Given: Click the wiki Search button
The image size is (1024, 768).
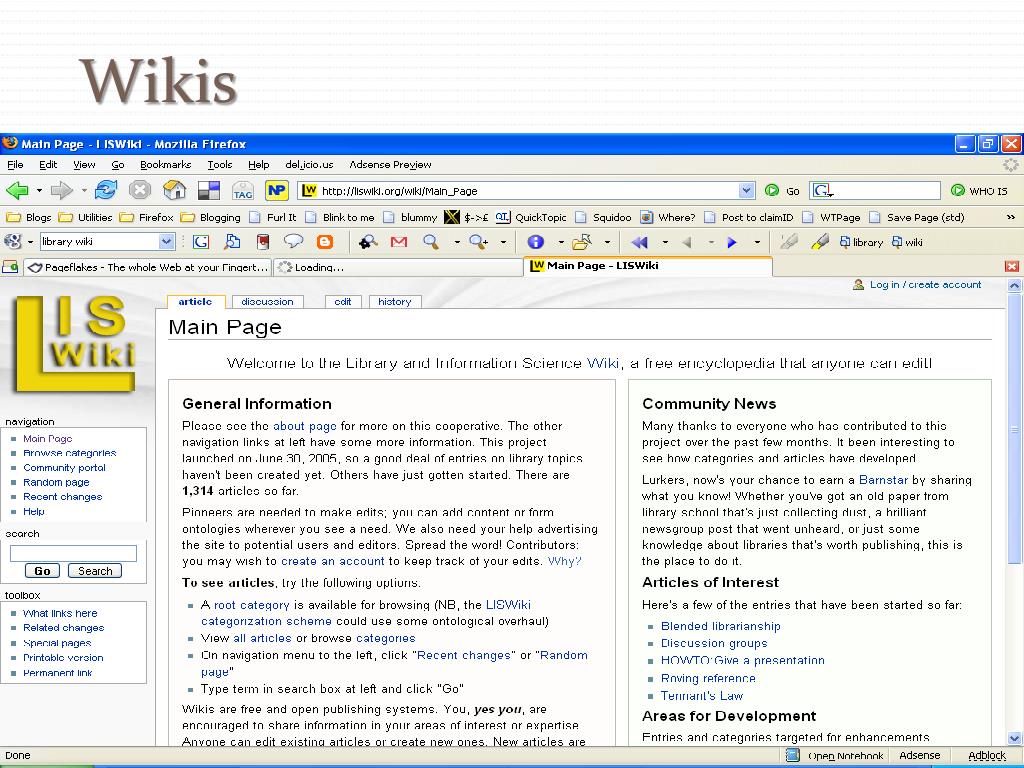Looking at the screenshot, I should tap(95, 571).
